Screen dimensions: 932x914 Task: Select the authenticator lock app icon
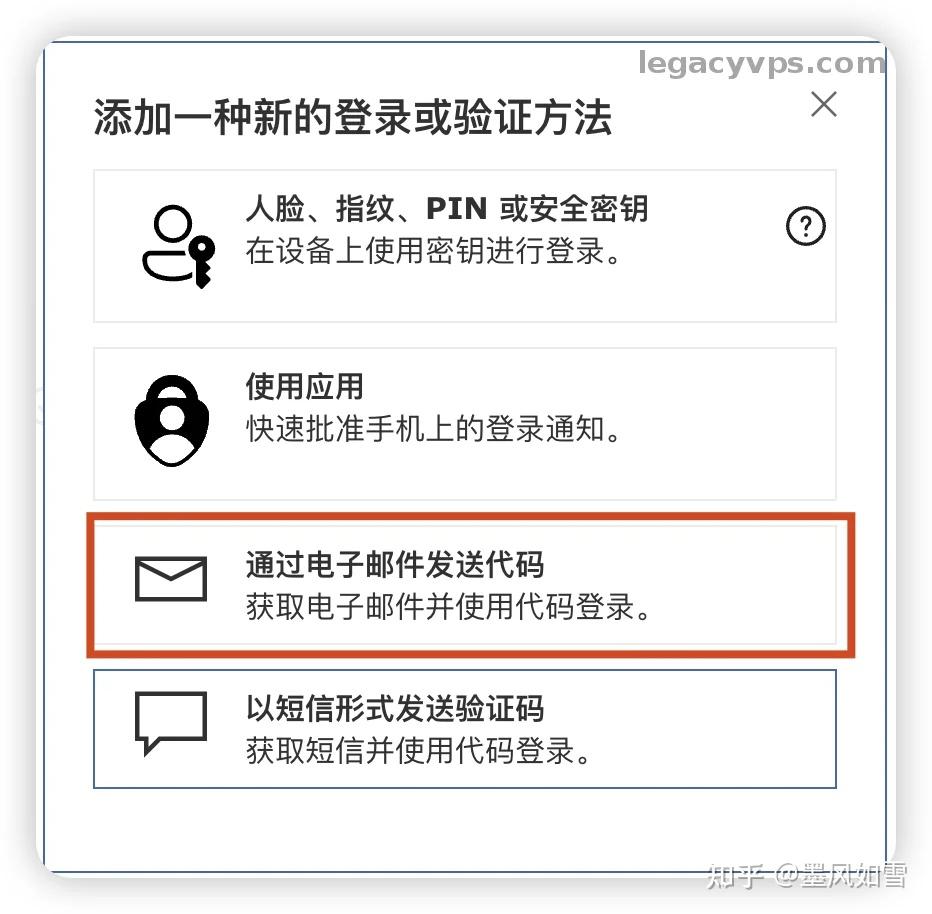(172, 421)
